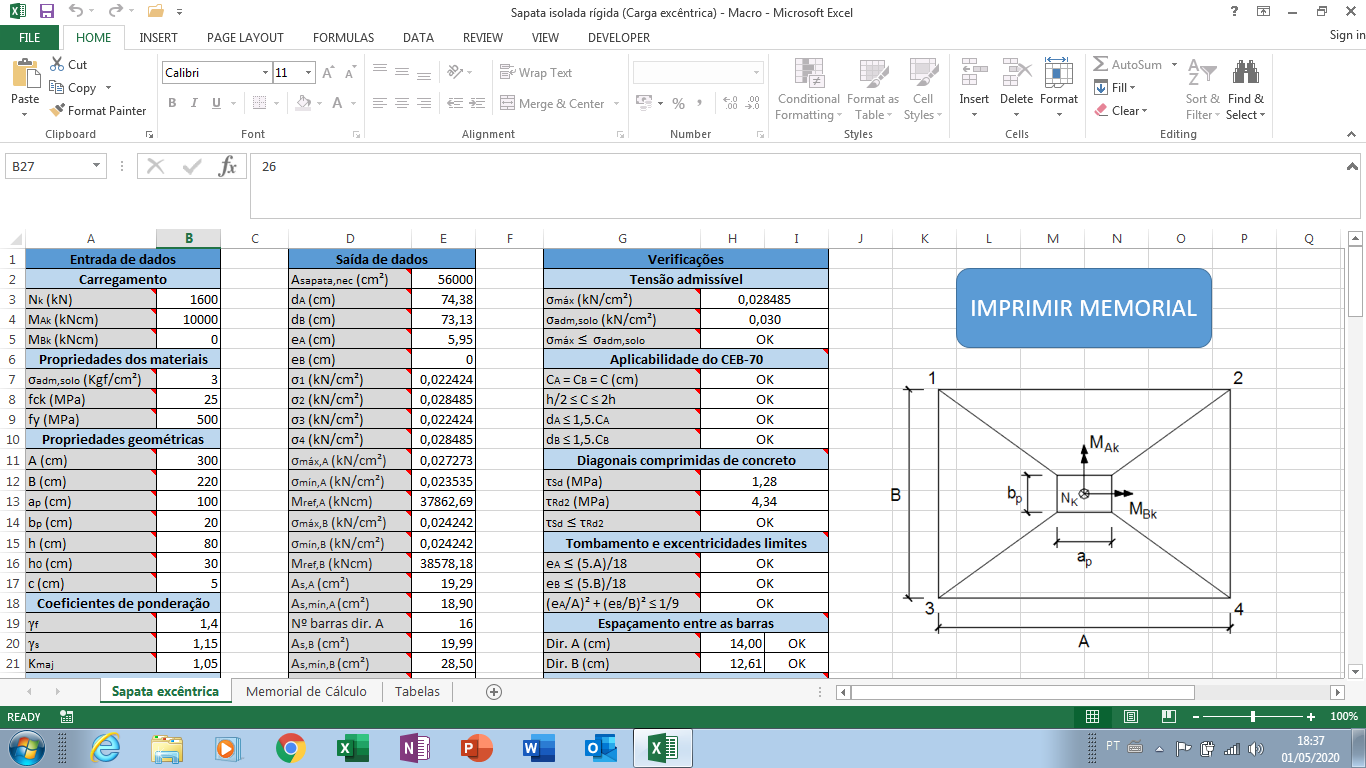Click the zoom in plus button
This screenshot has width=1366, height=768.
click(1311, 717)
